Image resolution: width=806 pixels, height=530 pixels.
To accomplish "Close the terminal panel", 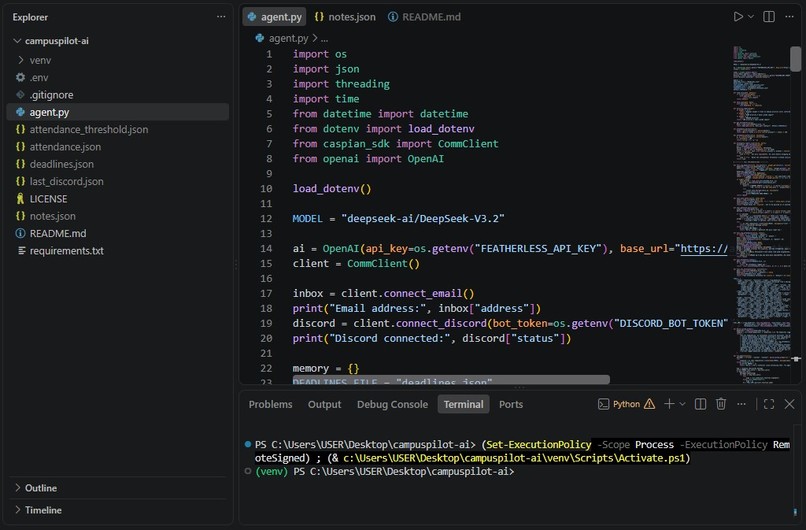I will click(x=790, y=404).
